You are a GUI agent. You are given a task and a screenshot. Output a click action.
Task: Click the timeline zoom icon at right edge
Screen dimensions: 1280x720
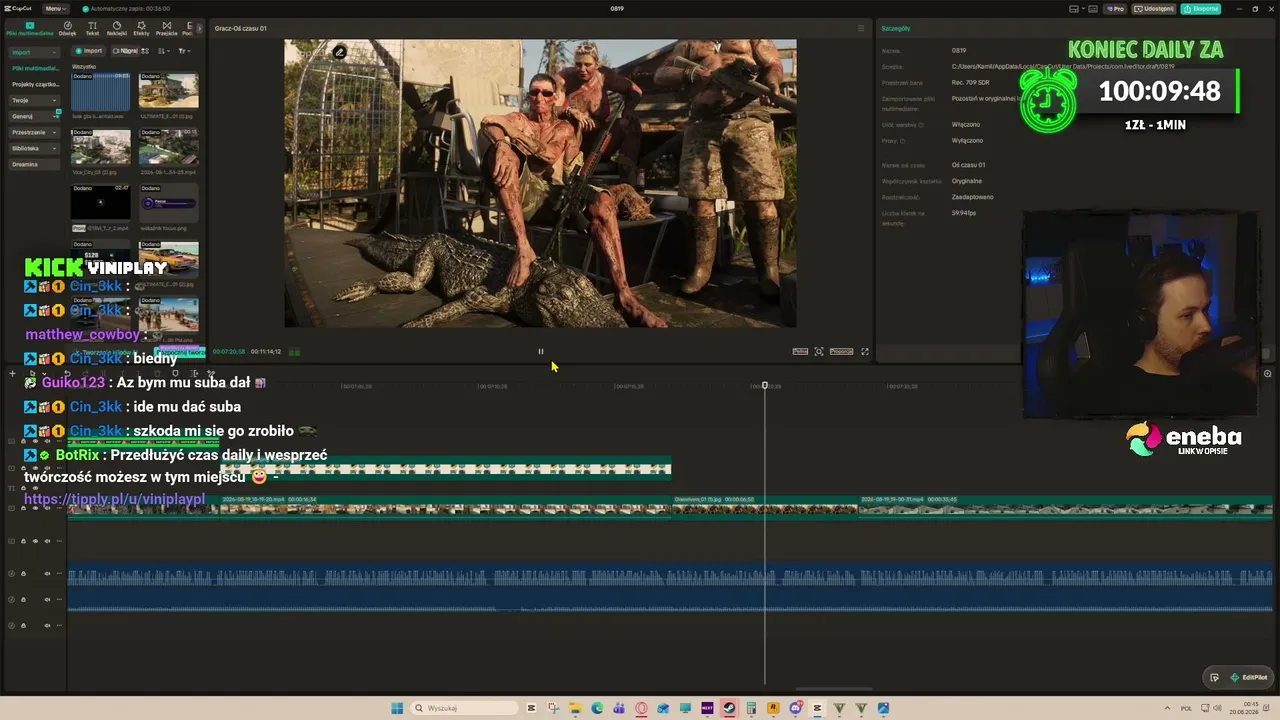(1267, 374)
